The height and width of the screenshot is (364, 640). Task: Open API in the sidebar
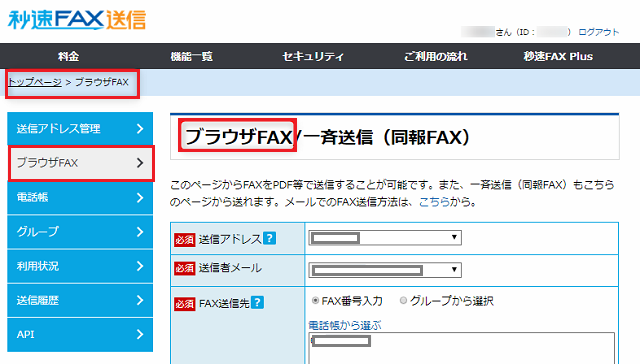pyautogui.click(x=80, y=334)
